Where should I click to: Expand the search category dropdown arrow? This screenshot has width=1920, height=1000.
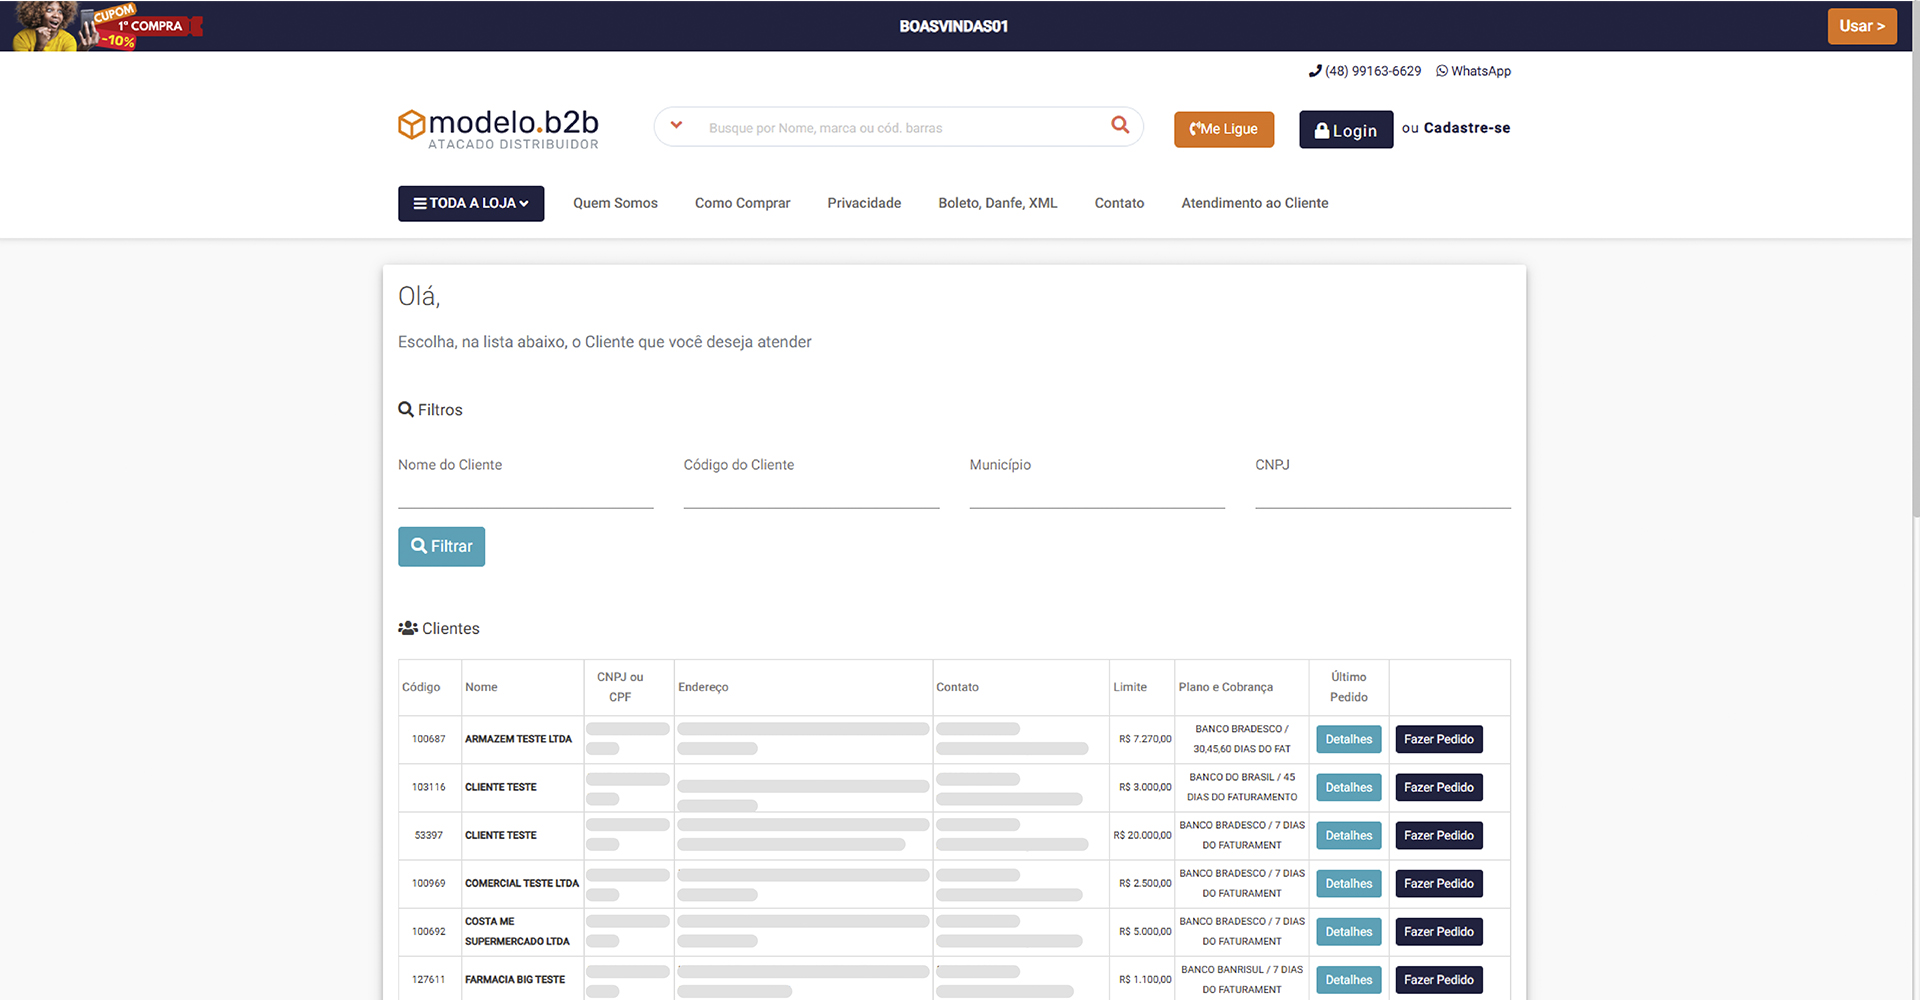point(676,126)
